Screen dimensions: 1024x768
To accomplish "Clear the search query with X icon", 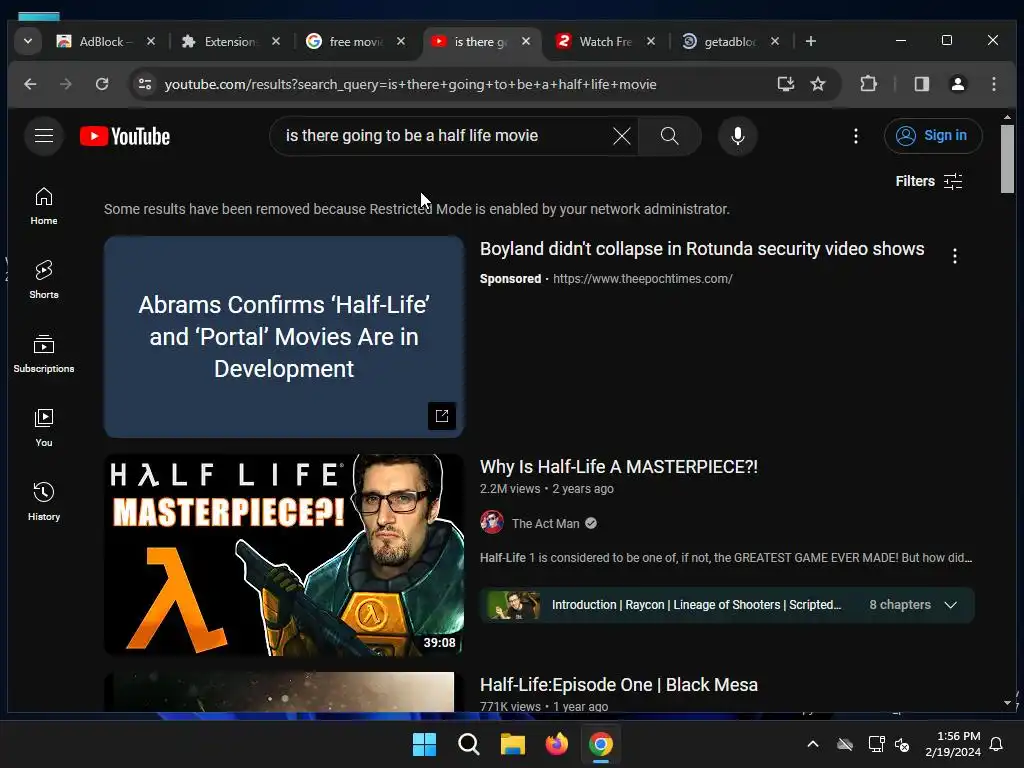I will point(622,136).
